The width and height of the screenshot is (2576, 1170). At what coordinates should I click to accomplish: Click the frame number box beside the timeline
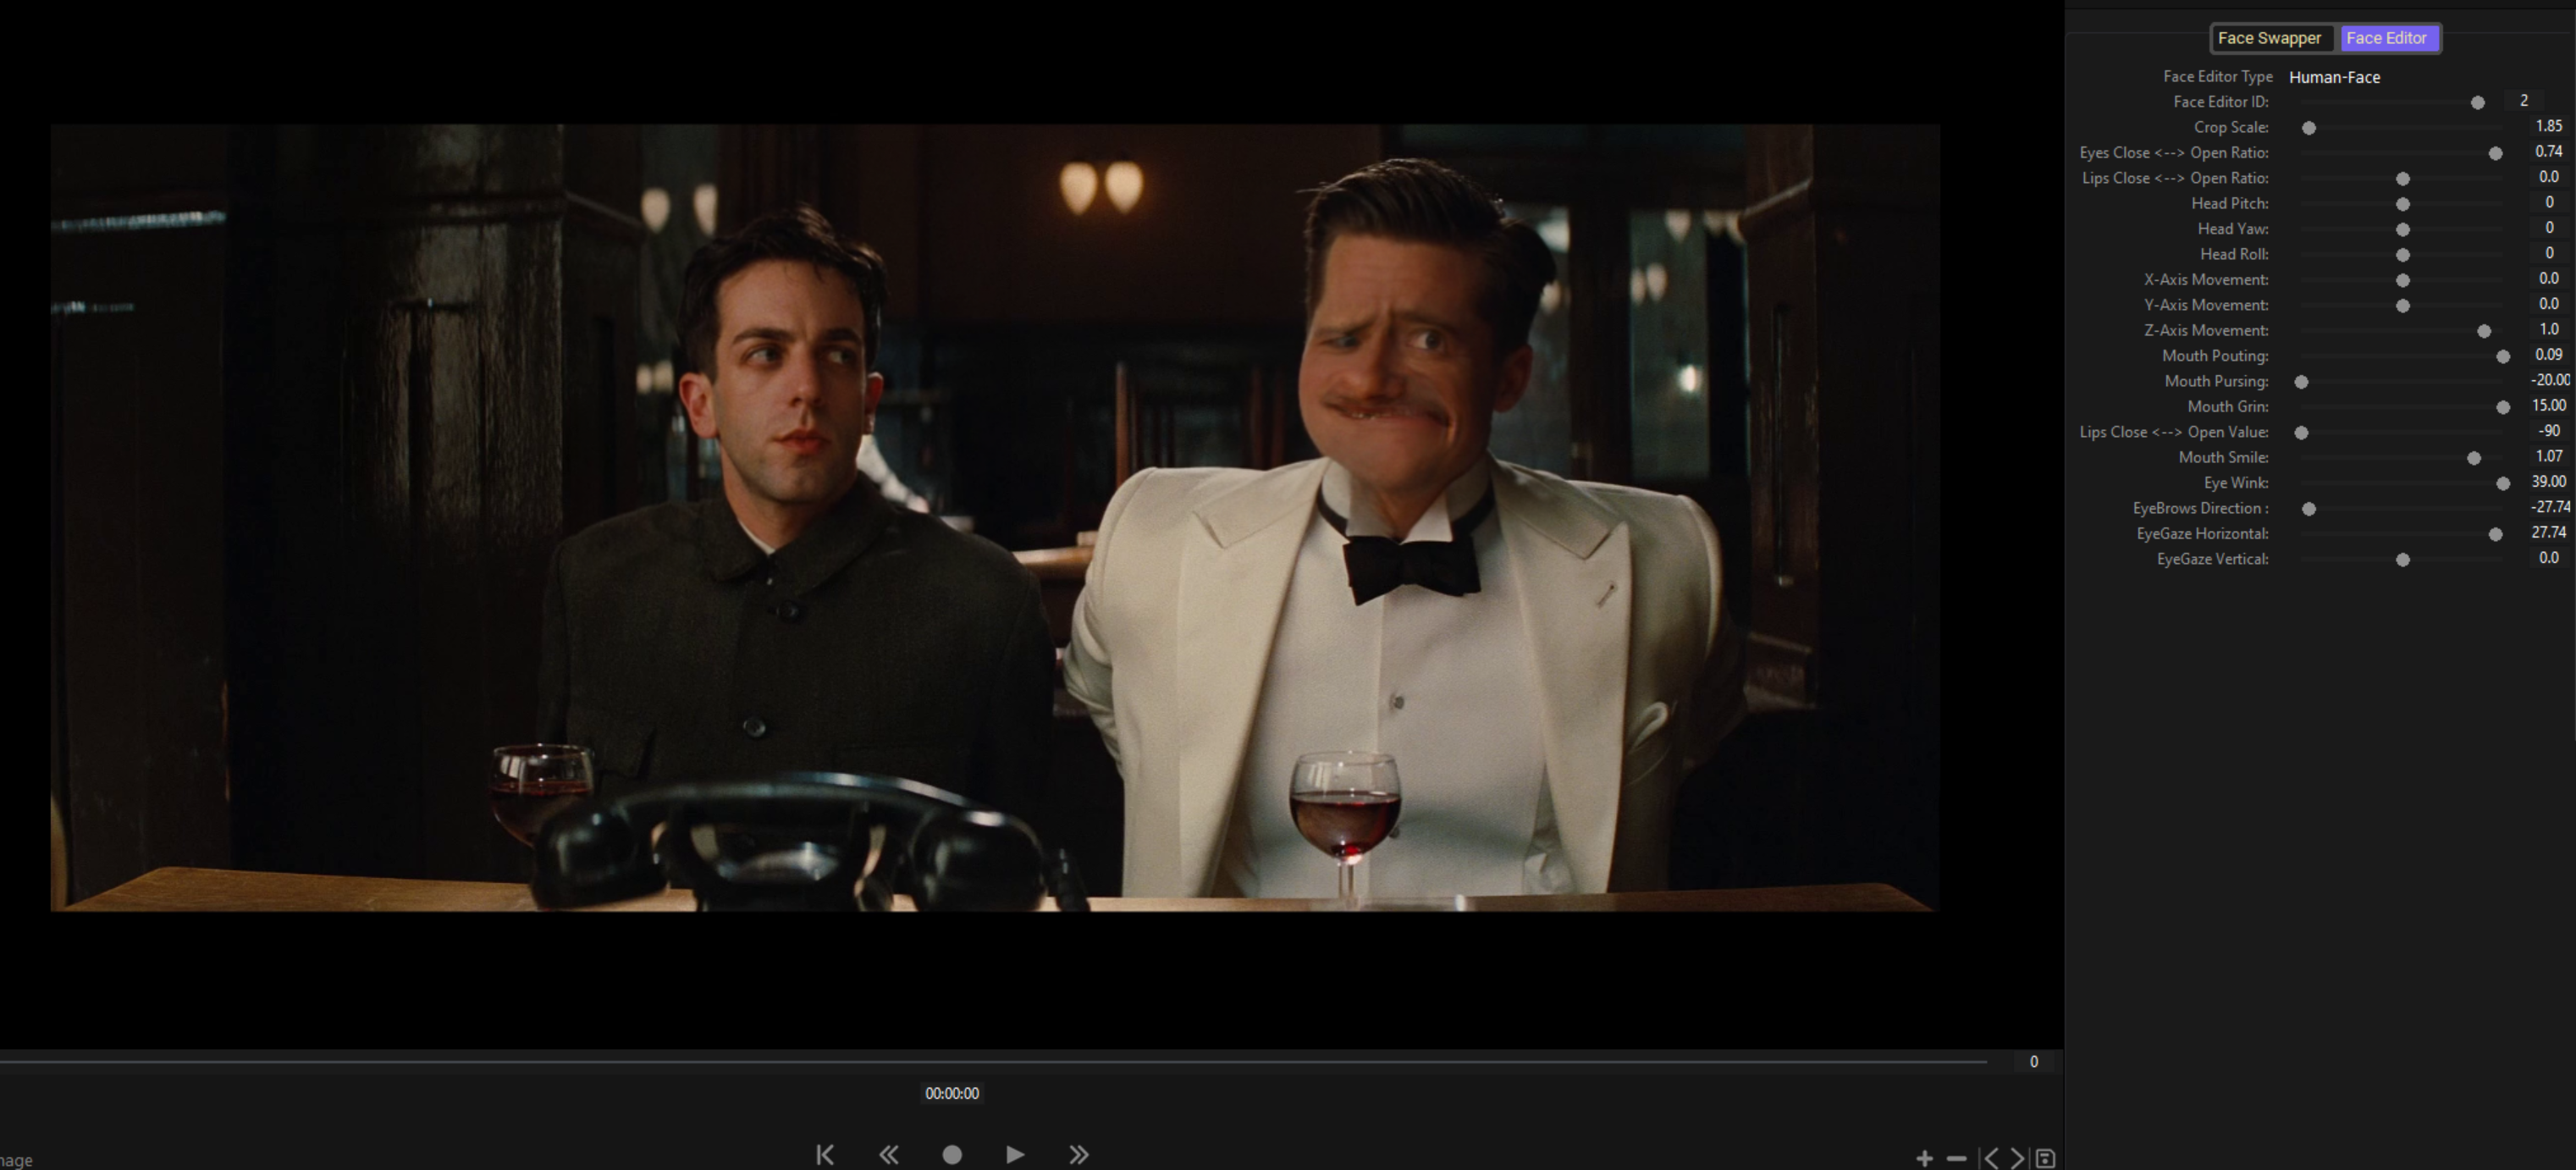pyautogui.click(x=2033, y=1062)
